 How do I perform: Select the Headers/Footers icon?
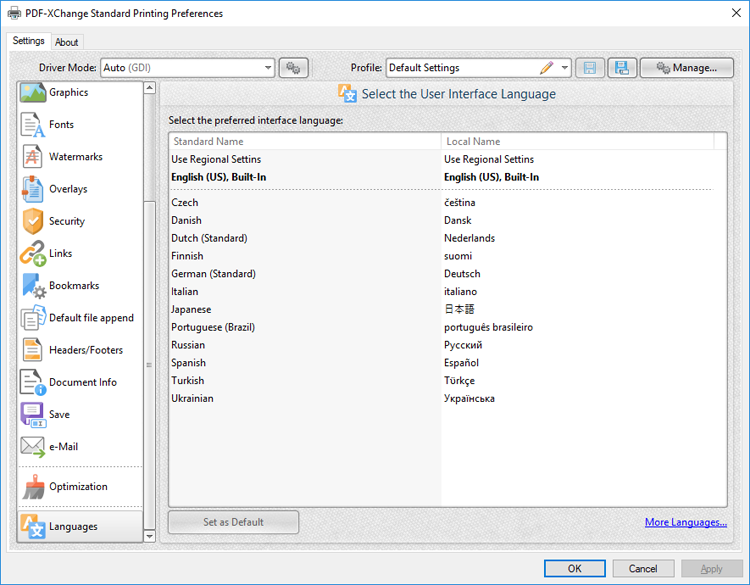[x=33, y=350]
